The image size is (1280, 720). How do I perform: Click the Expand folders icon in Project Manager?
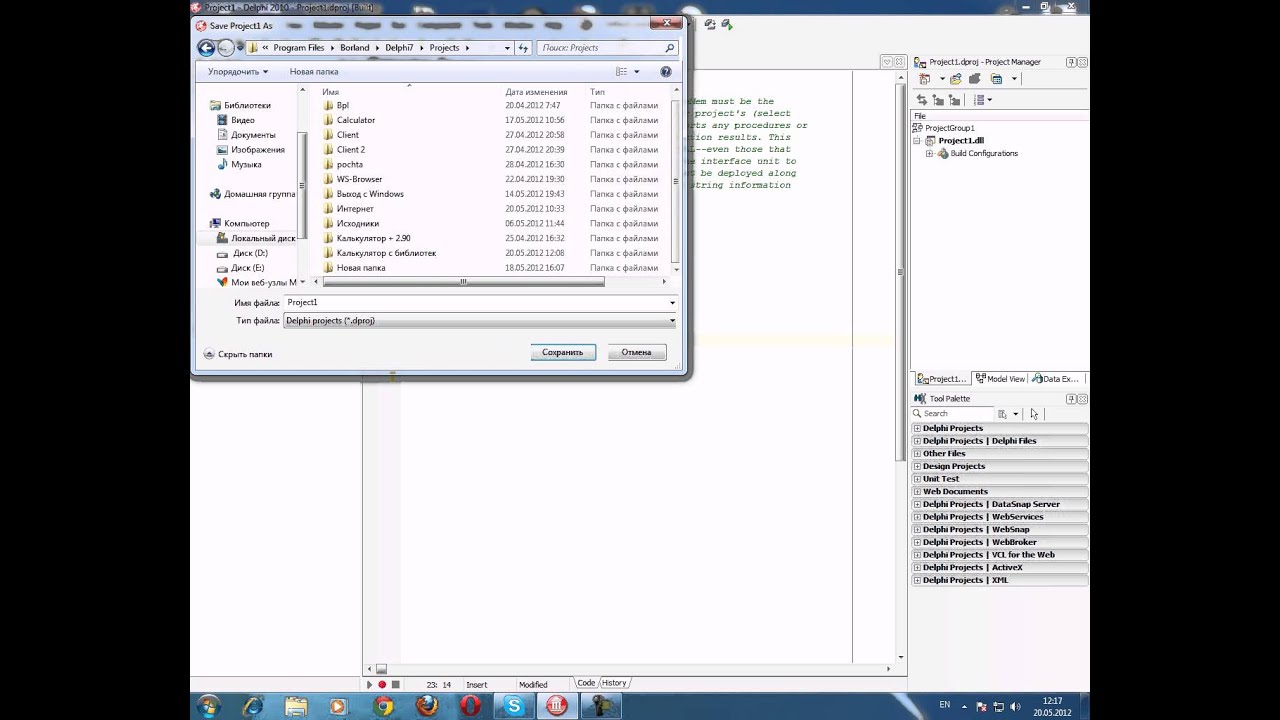coord(938,100)
